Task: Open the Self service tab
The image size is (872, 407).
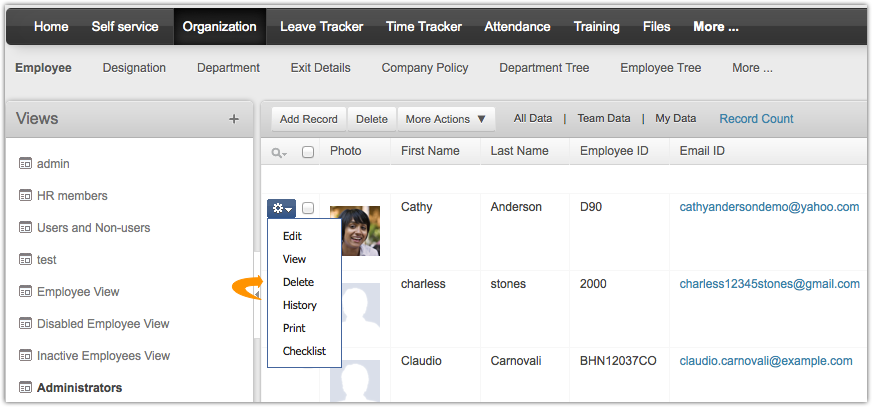Action: pyautogui.click(x=125, y=27)
